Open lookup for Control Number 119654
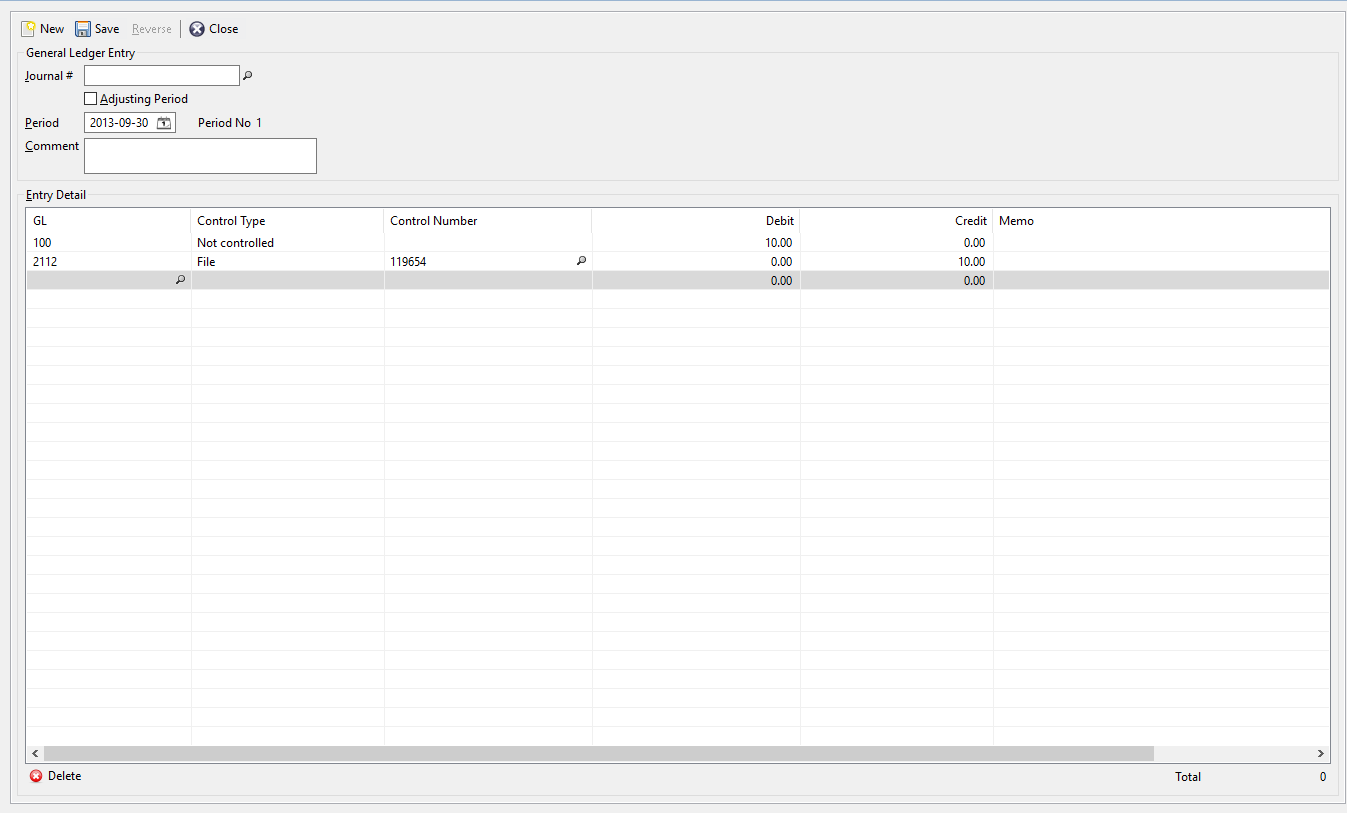 [581, 261]
